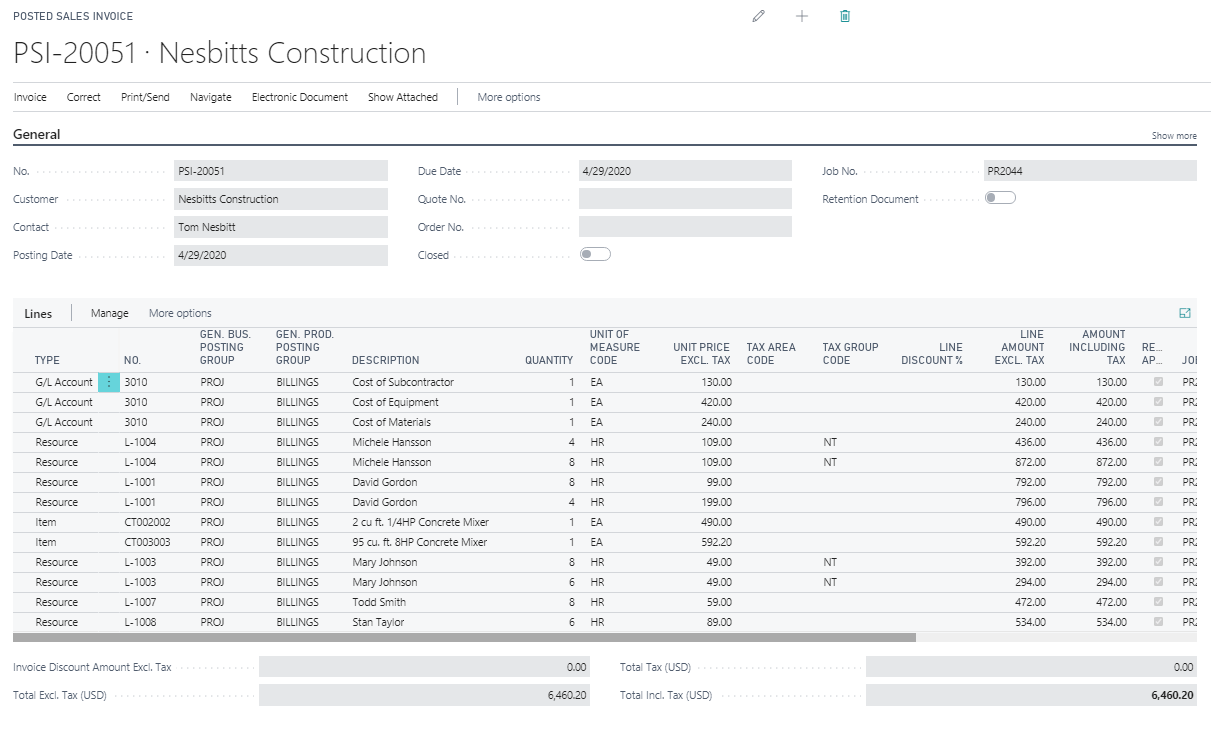Open the Navigate menu
The height and width of the screenshot is (735, 1211).
(210, 97)
